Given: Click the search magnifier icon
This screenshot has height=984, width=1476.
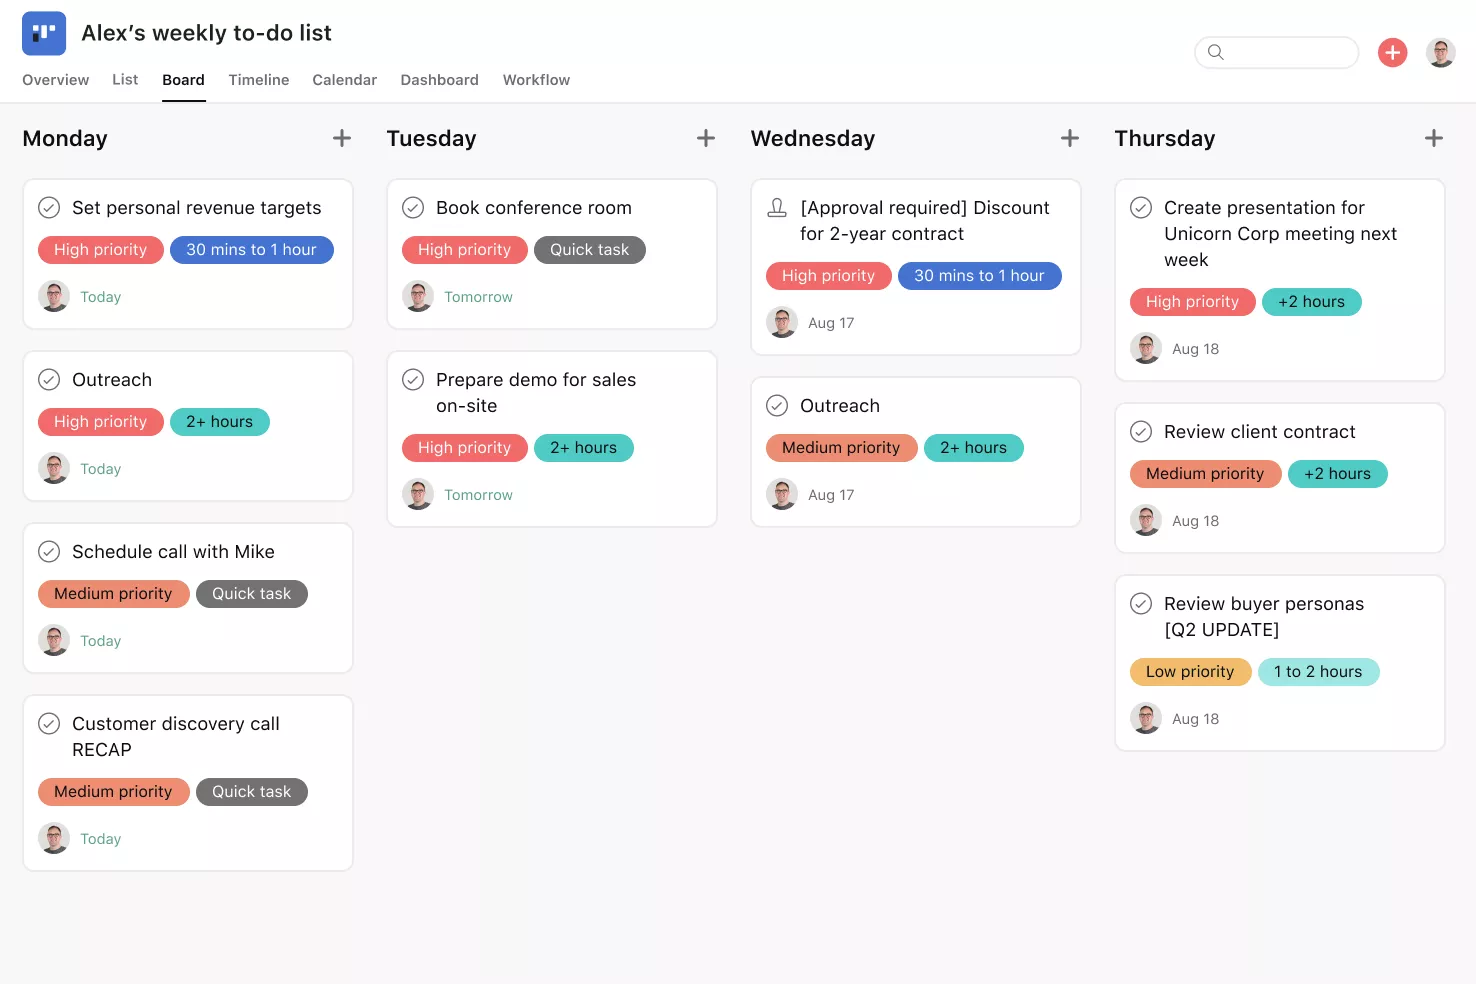Looking at the screenshot, I should coord(1216,52).
